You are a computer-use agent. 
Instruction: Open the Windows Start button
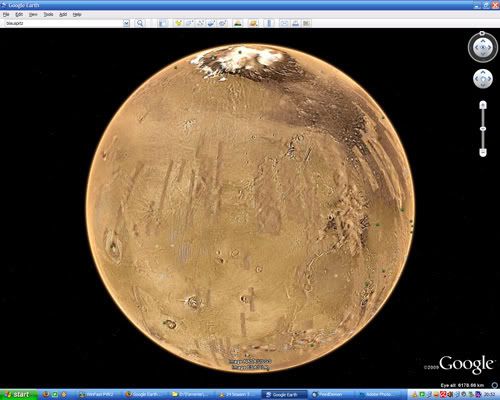(19, 395)
